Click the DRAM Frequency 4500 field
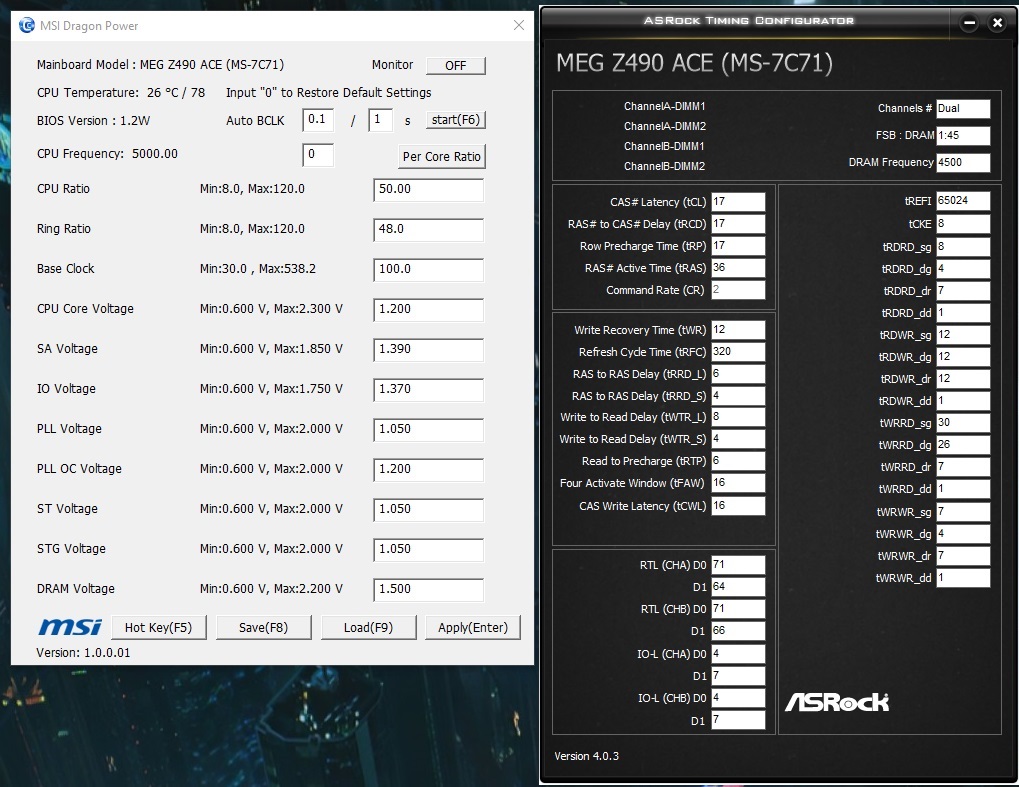 click(963, 162)
